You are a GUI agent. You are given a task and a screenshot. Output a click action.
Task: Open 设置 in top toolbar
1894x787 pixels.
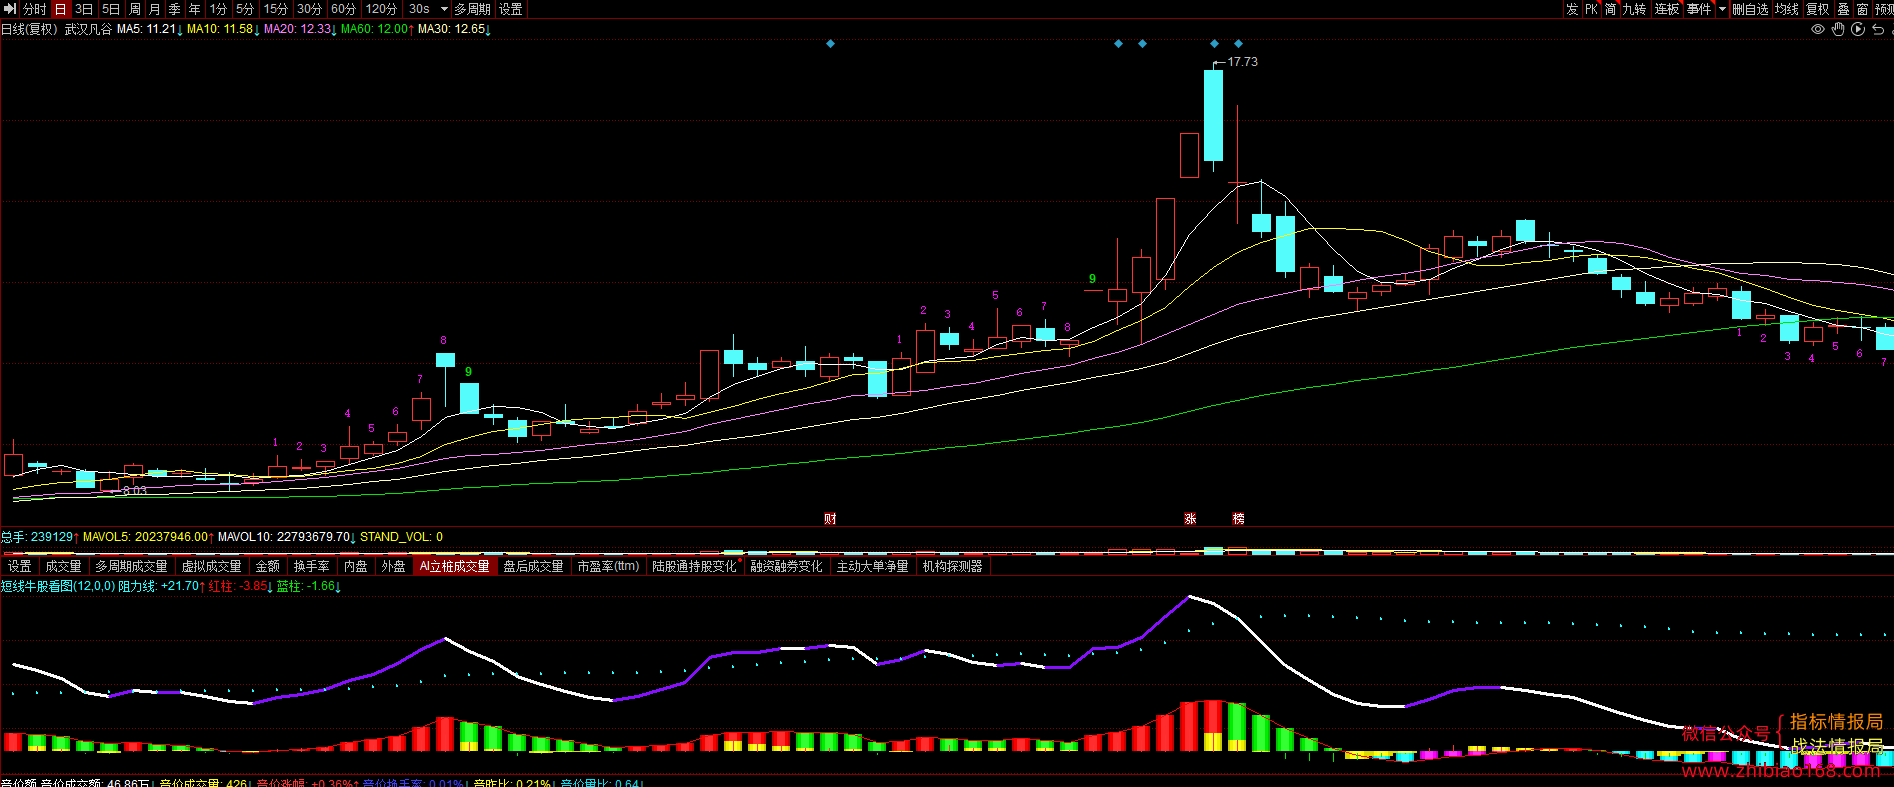click(511, 9)
